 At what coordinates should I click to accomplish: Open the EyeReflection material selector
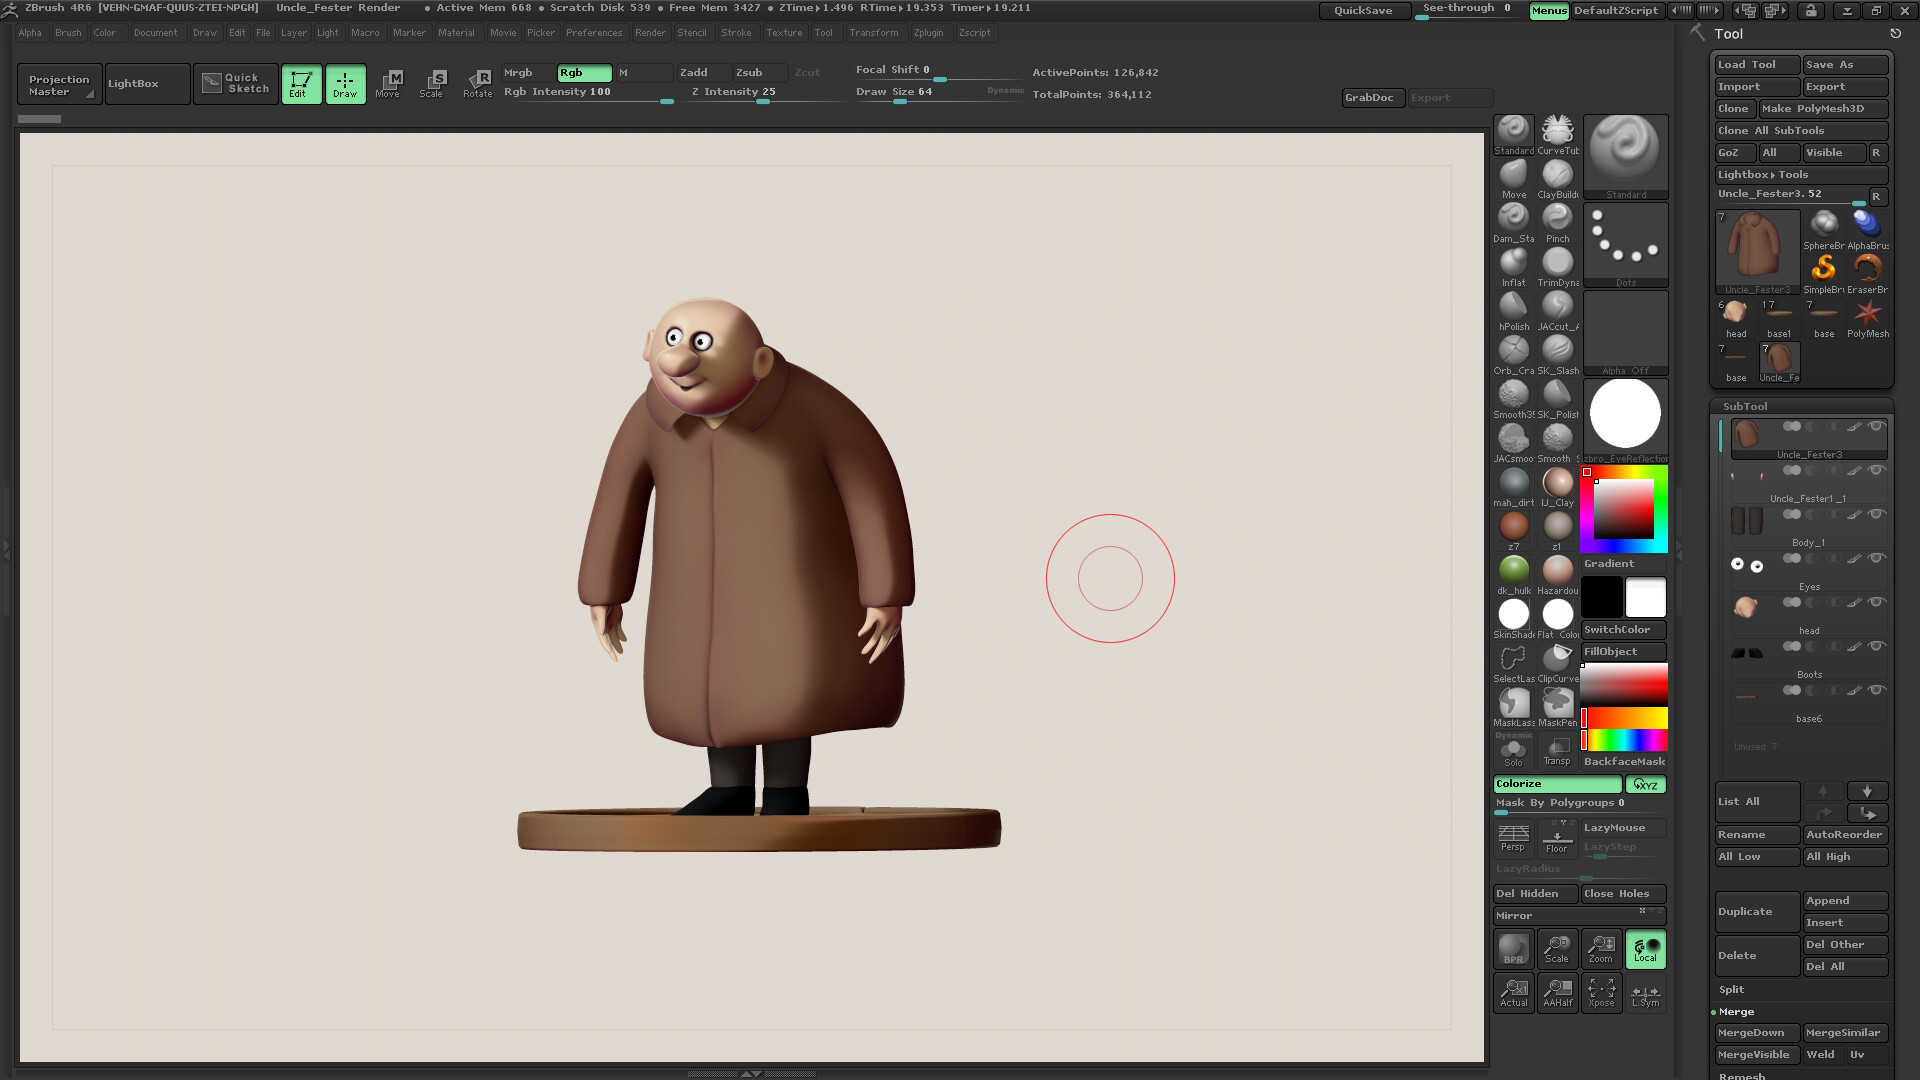tap(1625, 421)
